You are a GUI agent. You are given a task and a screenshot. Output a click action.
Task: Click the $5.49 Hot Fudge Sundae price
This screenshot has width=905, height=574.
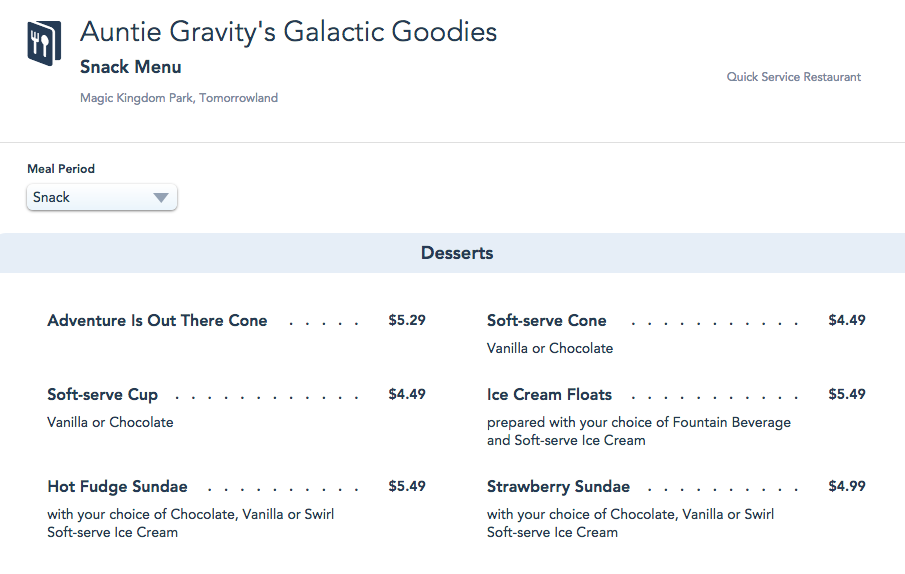pos(407,487)
